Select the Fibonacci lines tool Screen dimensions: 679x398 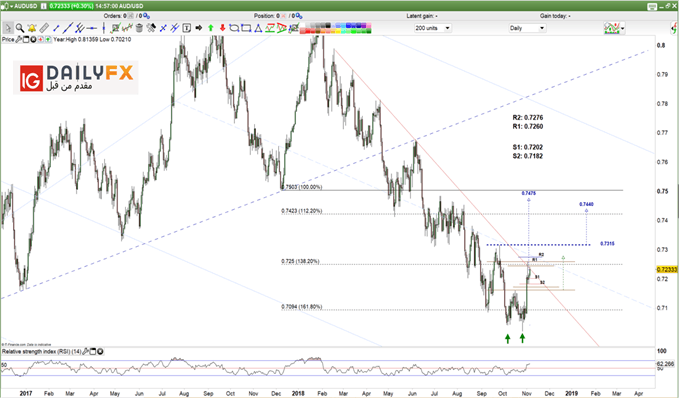pos(175,28)
